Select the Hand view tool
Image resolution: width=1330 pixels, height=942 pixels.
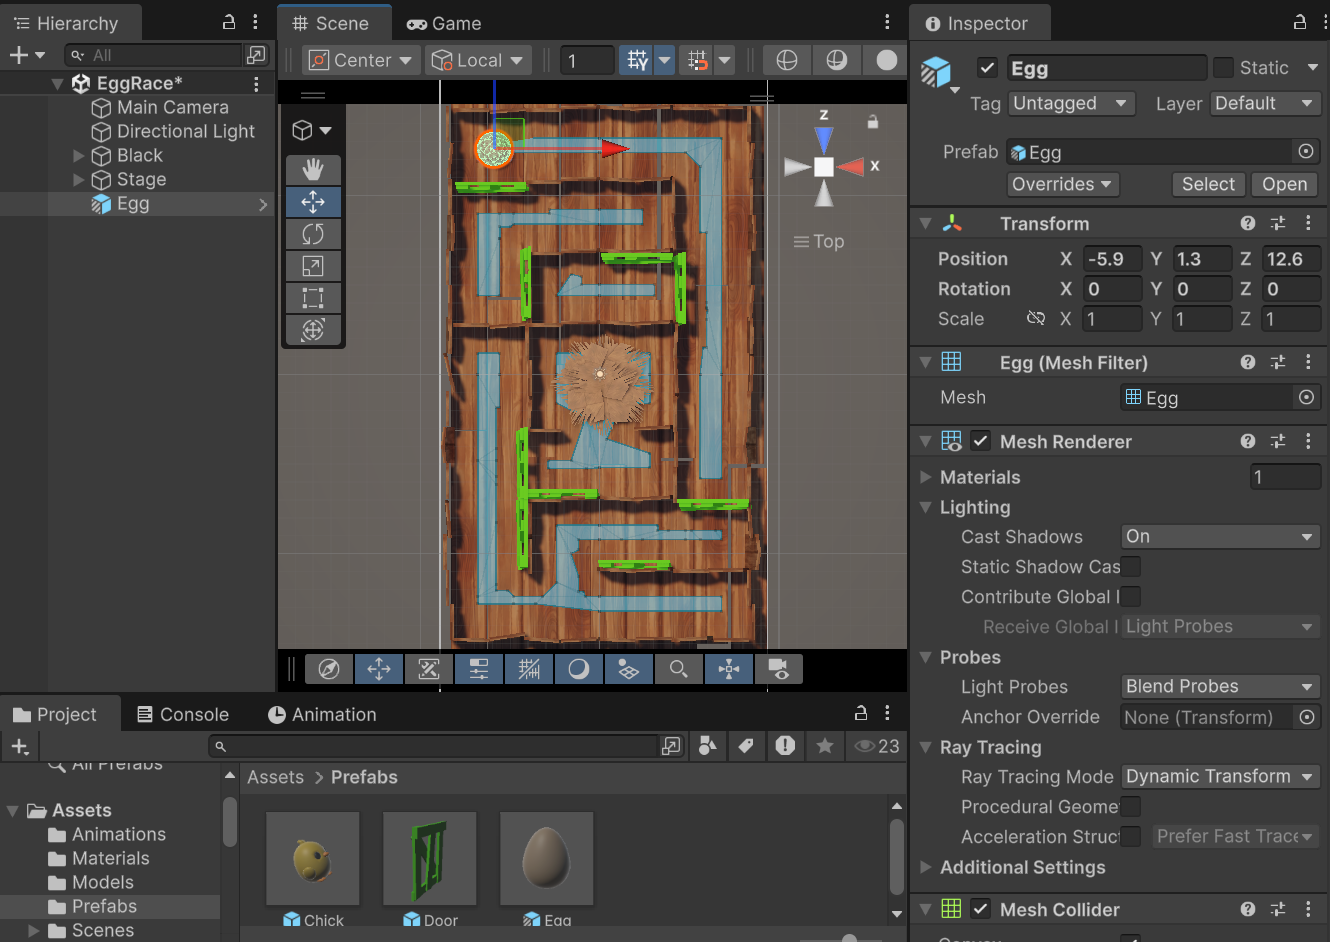click(x=313, y=169)
